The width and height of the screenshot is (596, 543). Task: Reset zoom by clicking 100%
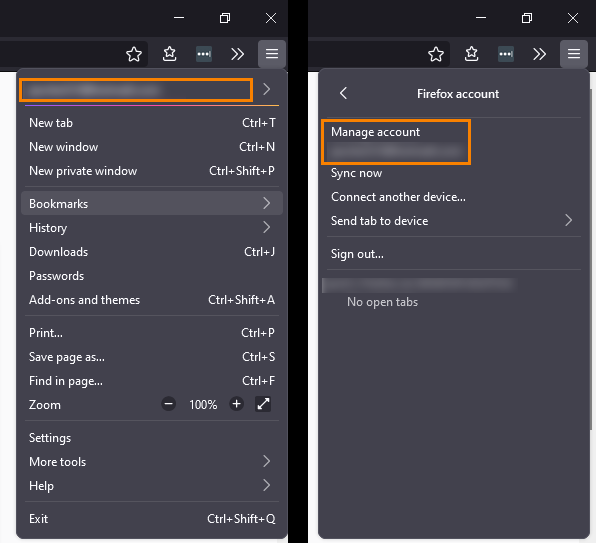pos(203,404)
